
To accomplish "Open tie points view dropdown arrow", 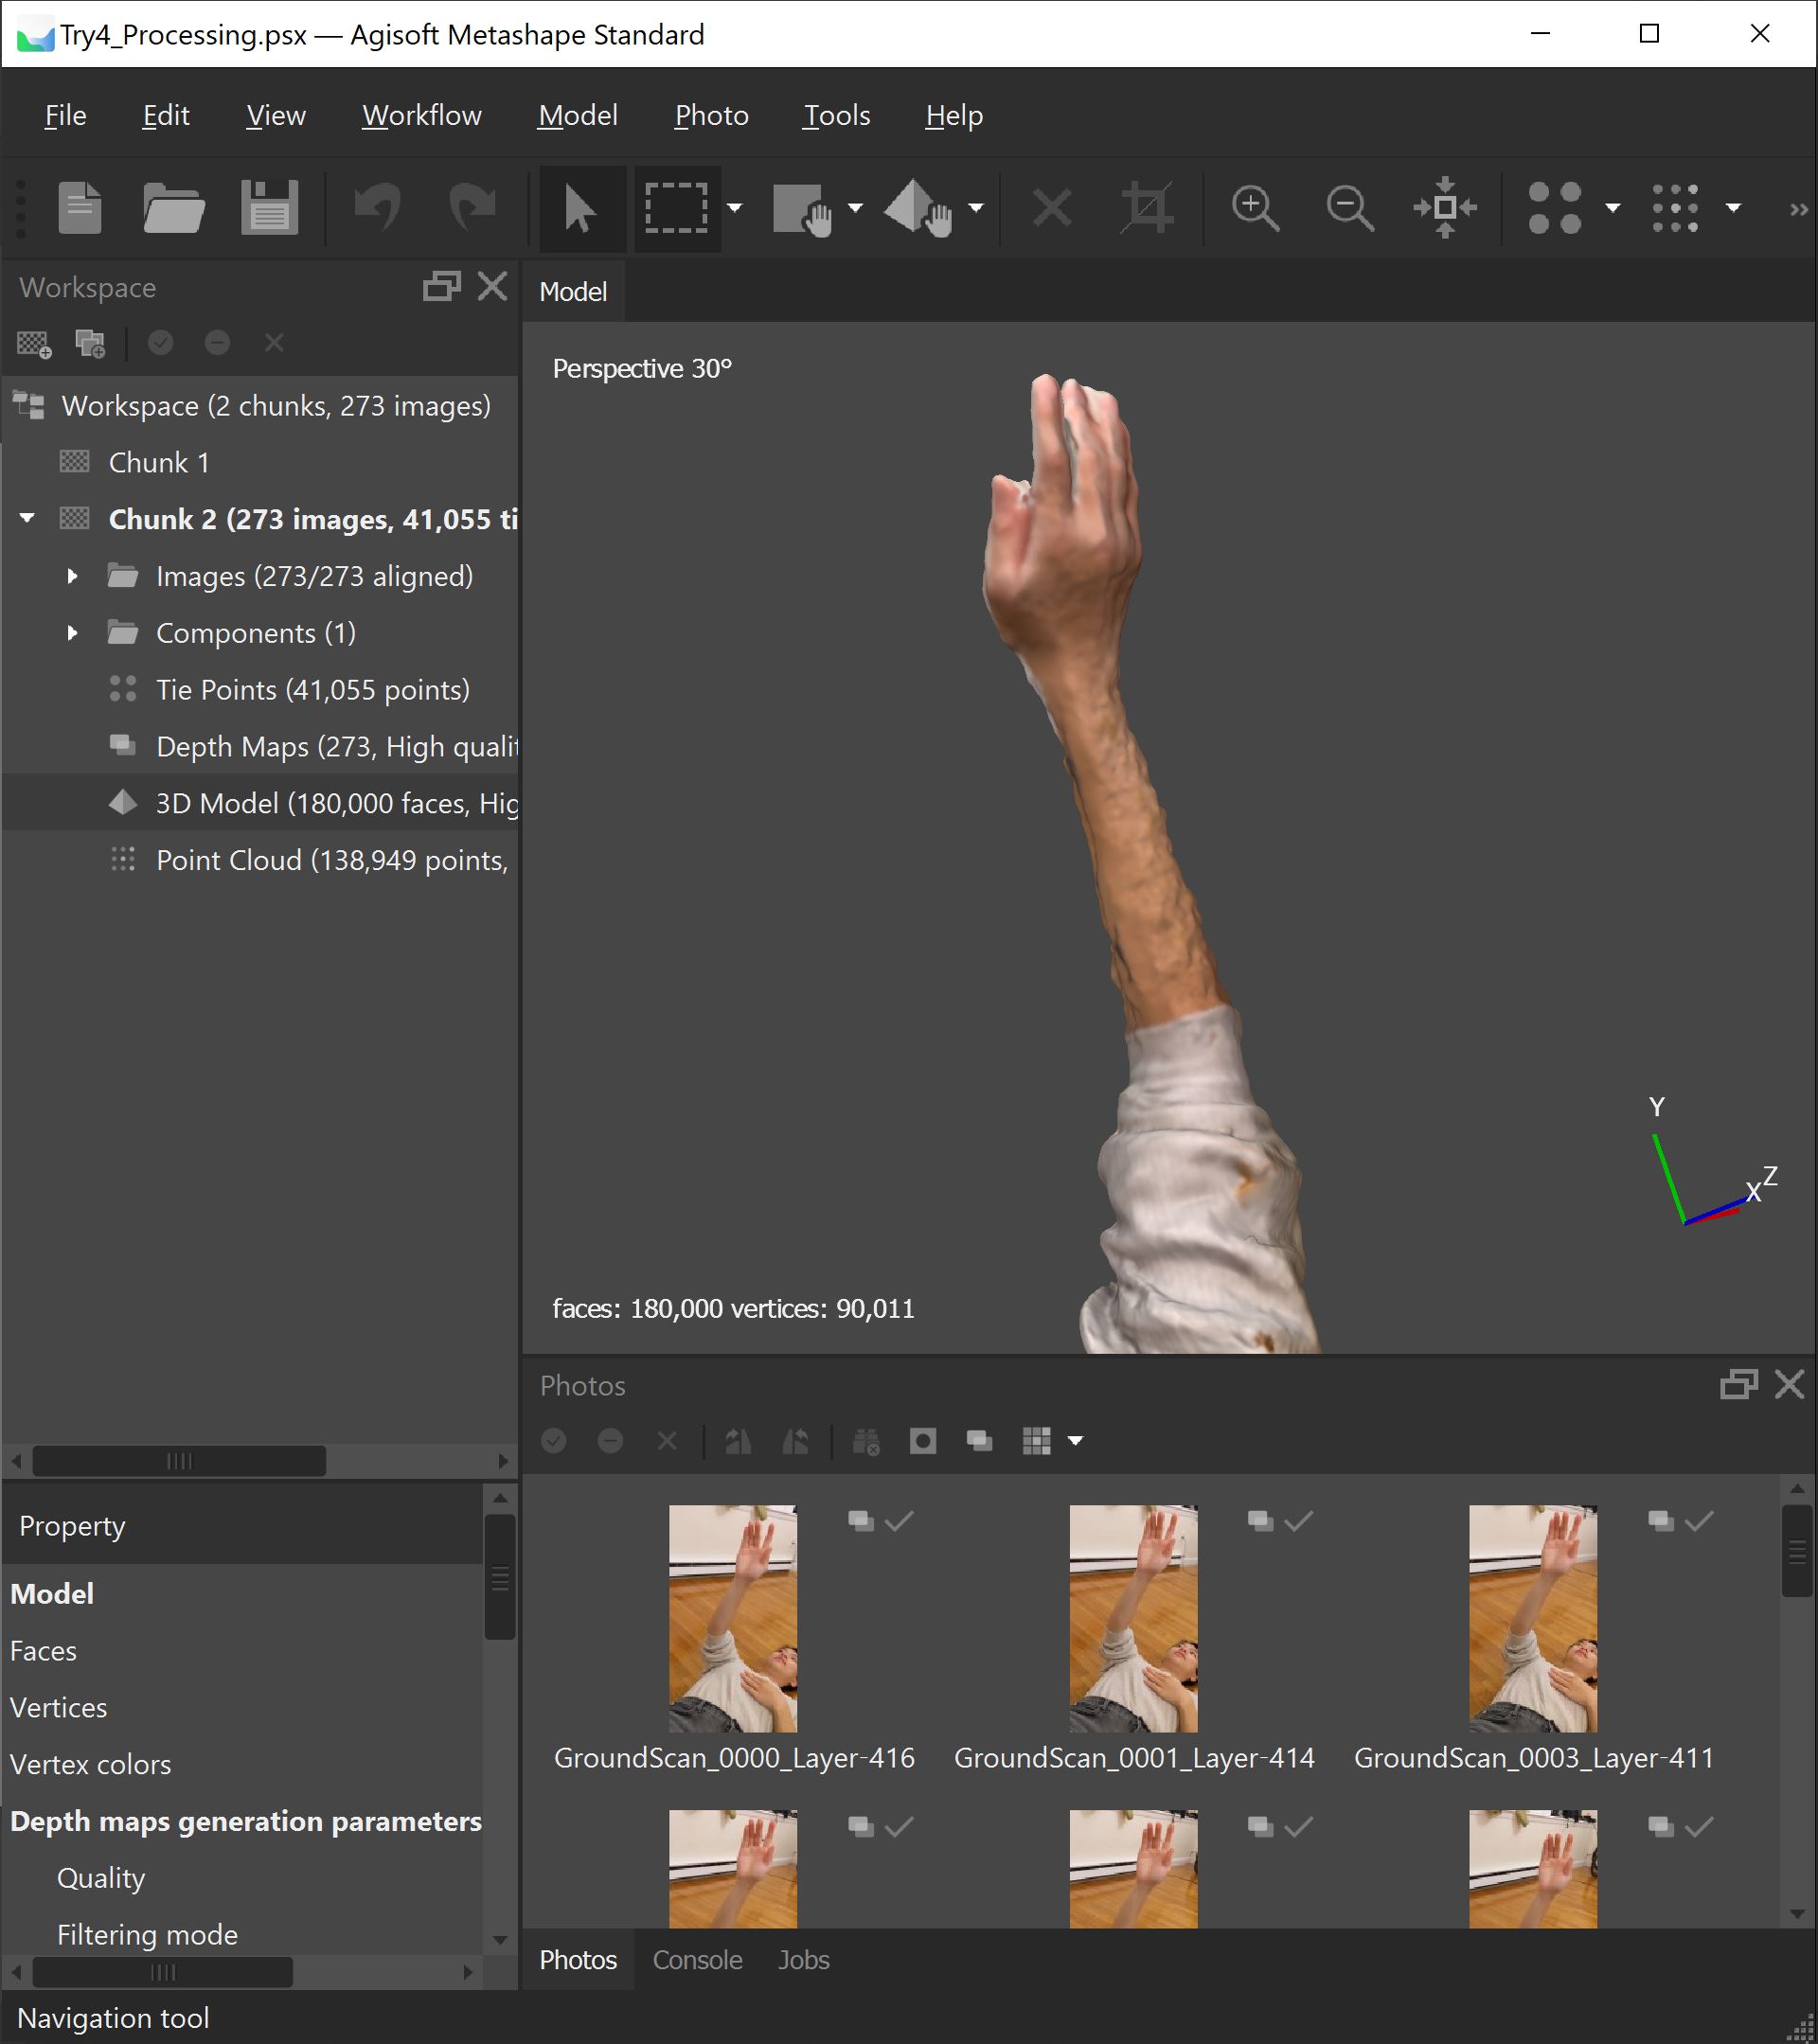I will coord(1613,208).
